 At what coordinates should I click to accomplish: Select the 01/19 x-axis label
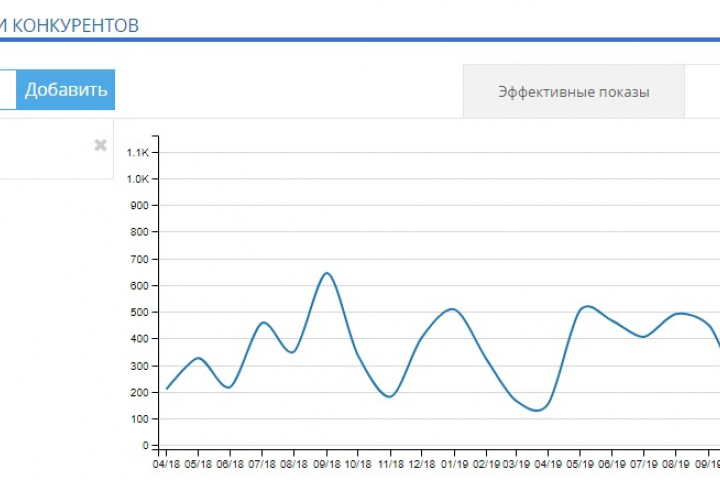tap(454, 464)
